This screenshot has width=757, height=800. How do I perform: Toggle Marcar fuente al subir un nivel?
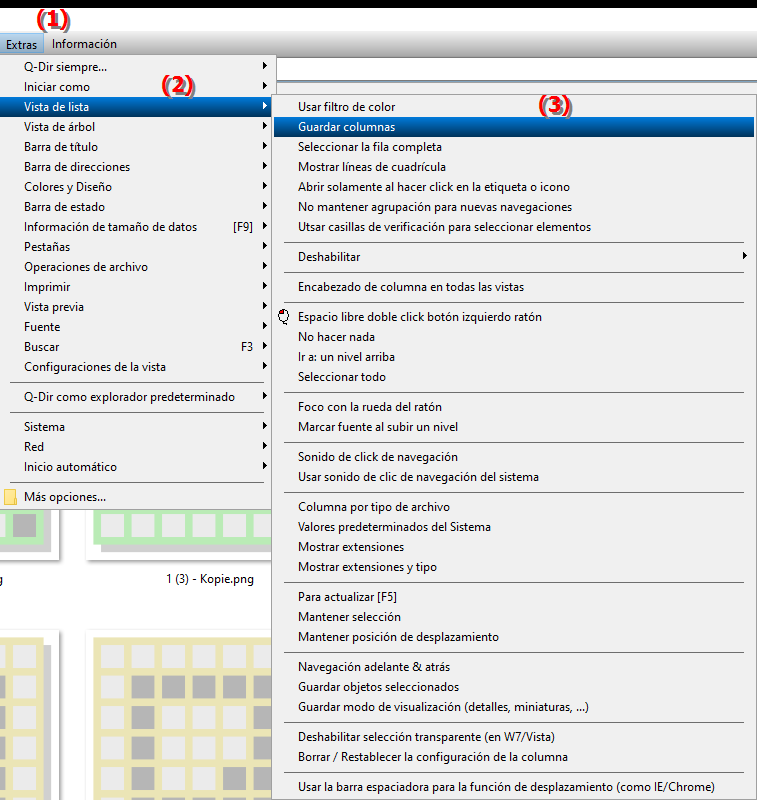514,427
